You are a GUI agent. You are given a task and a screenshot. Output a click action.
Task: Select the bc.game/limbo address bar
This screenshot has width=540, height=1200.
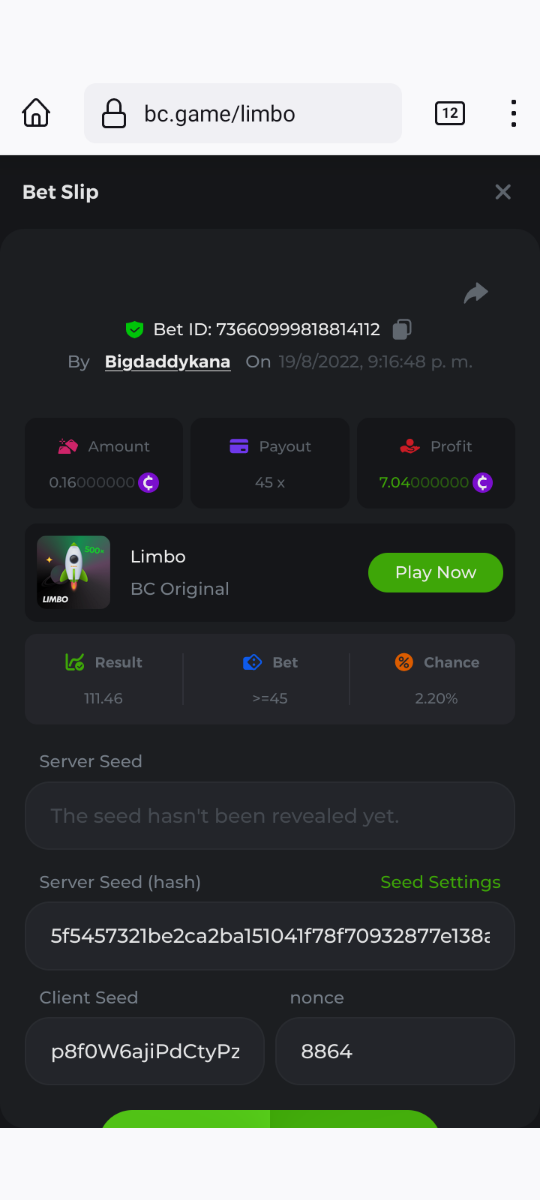point(243,113)
